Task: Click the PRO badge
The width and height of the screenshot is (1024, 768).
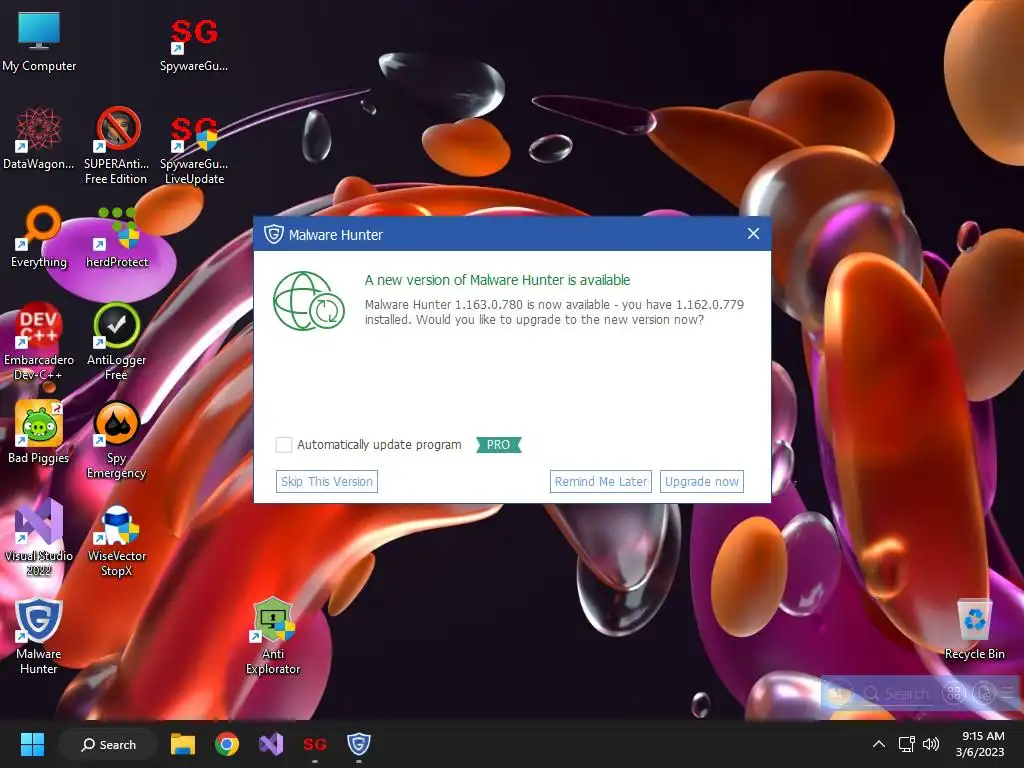Action: [x=498, y=445]
